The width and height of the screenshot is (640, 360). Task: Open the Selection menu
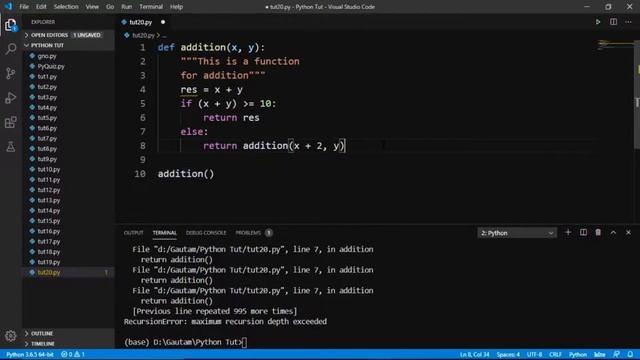66,7
